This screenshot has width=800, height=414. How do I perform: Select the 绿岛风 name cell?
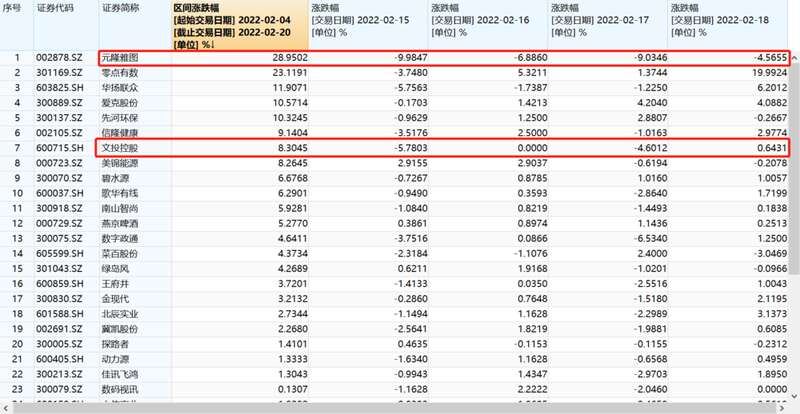115,269
